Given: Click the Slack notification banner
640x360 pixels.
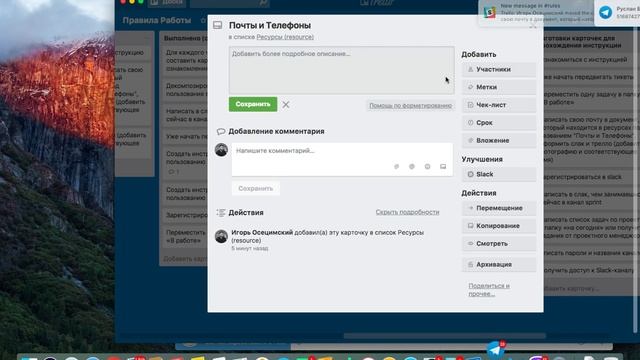Looking at the screenshot, I should 536,13.
